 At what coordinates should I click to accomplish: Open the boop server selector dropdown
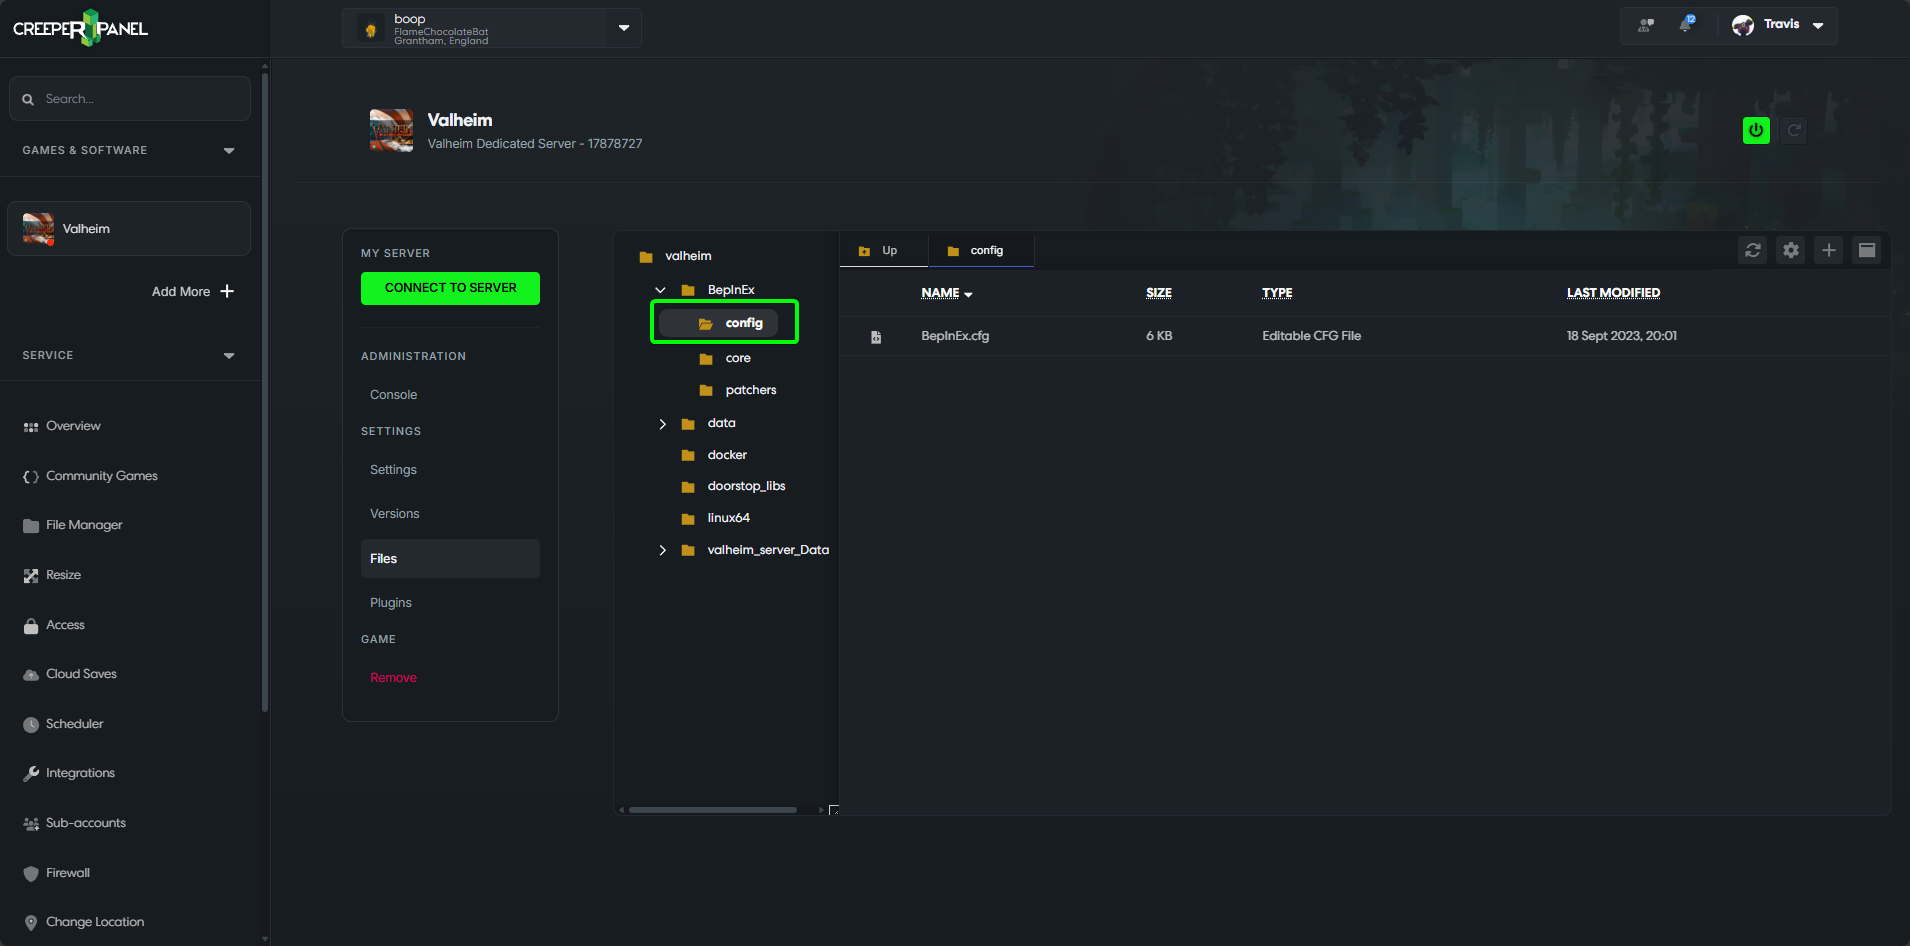click(624, 28)
